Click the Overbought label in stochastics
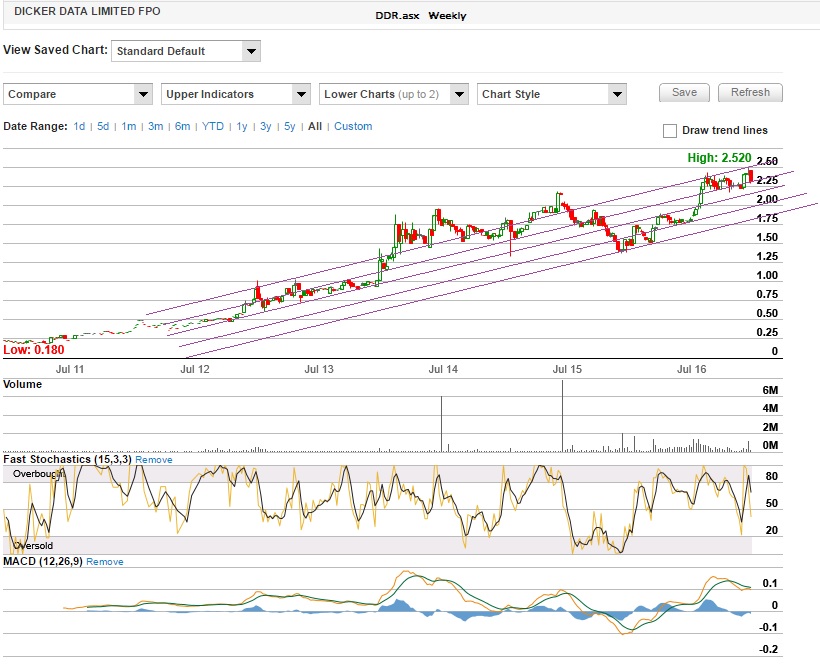820x670 pixels. 39,474
